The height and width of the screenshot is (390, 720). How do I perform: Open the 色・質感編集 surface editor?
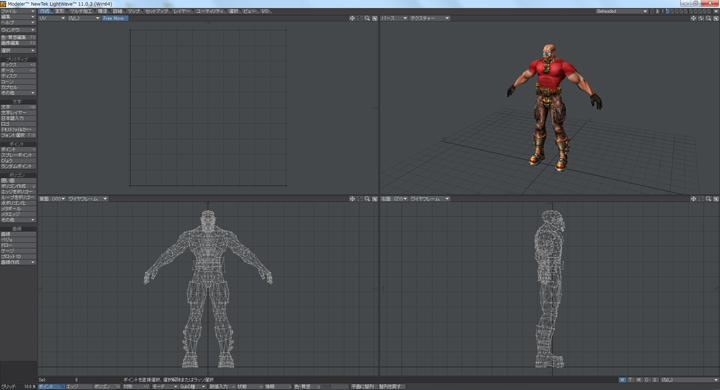click(x=18, y=37)
